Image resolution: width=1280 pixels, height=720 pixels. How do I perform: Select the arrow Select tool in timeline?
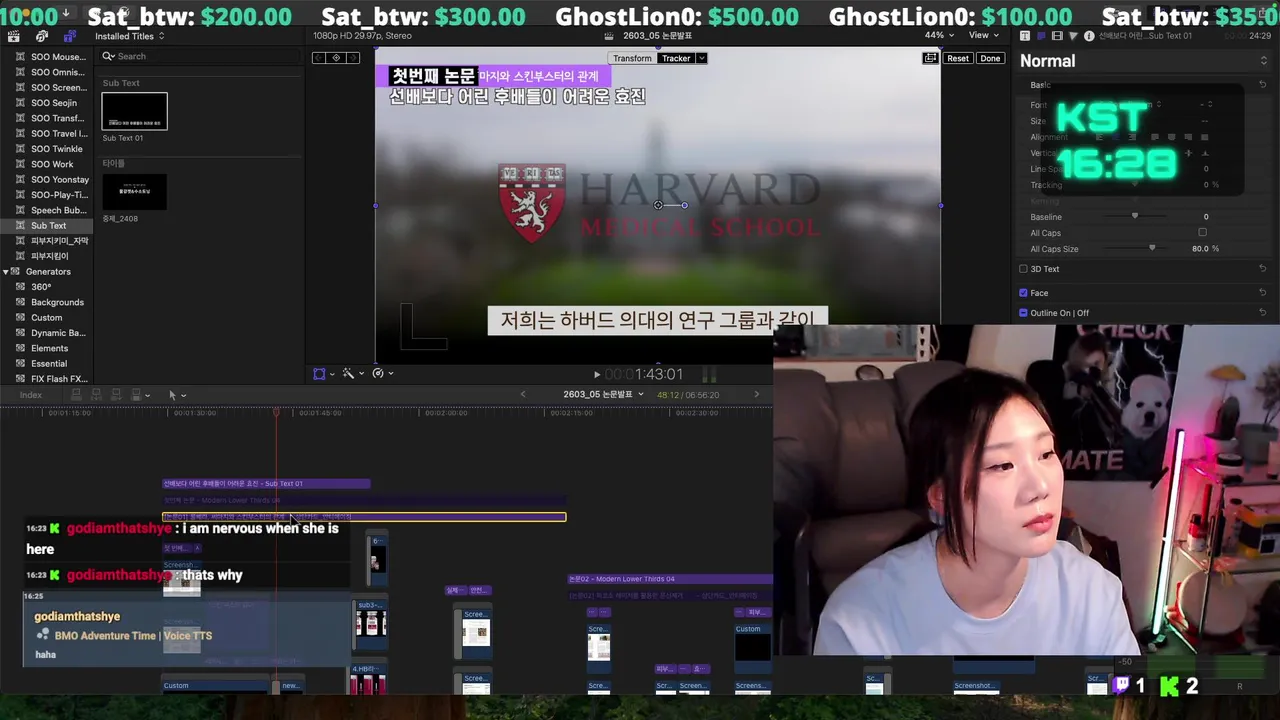coord(172,395)
